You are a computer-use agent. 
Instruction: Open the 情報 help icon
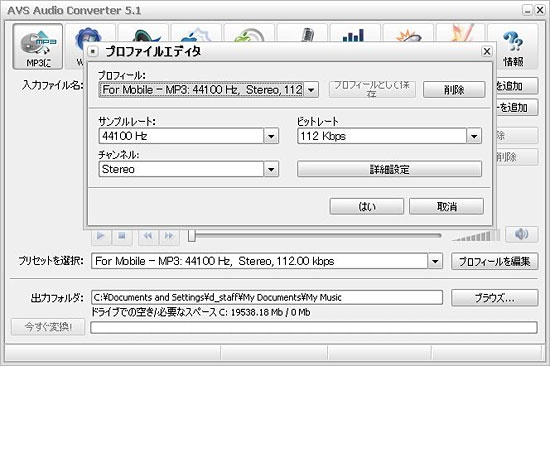click(x=513, y=46)
